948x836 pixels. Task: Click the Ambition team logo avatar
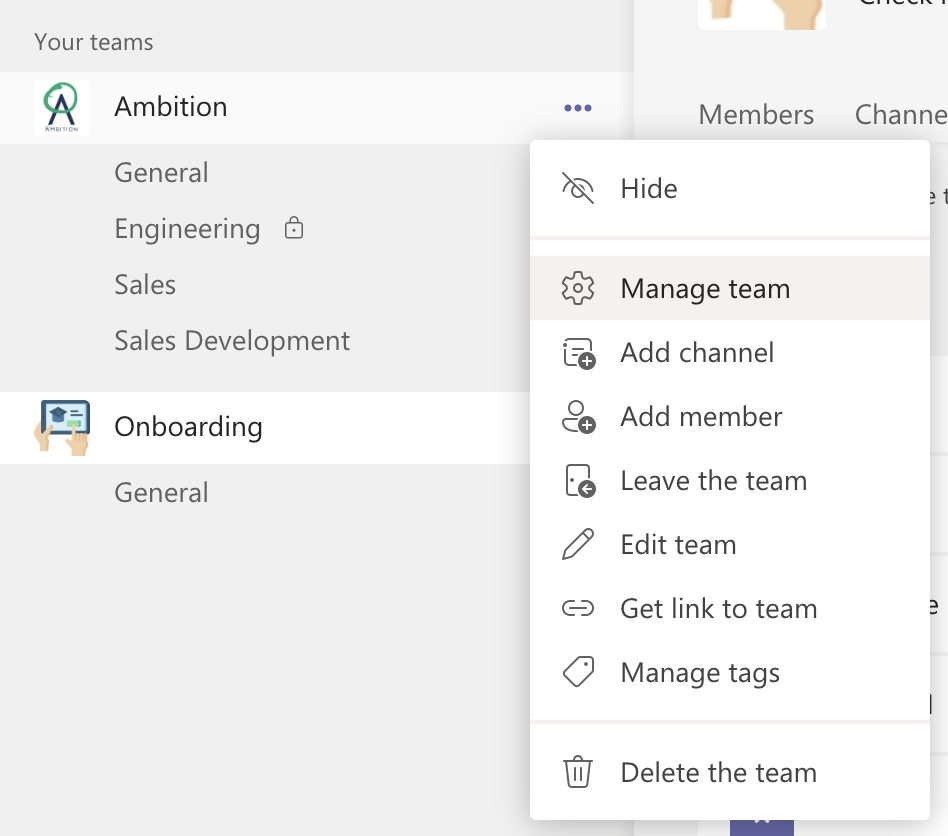(x=61, y=108)
